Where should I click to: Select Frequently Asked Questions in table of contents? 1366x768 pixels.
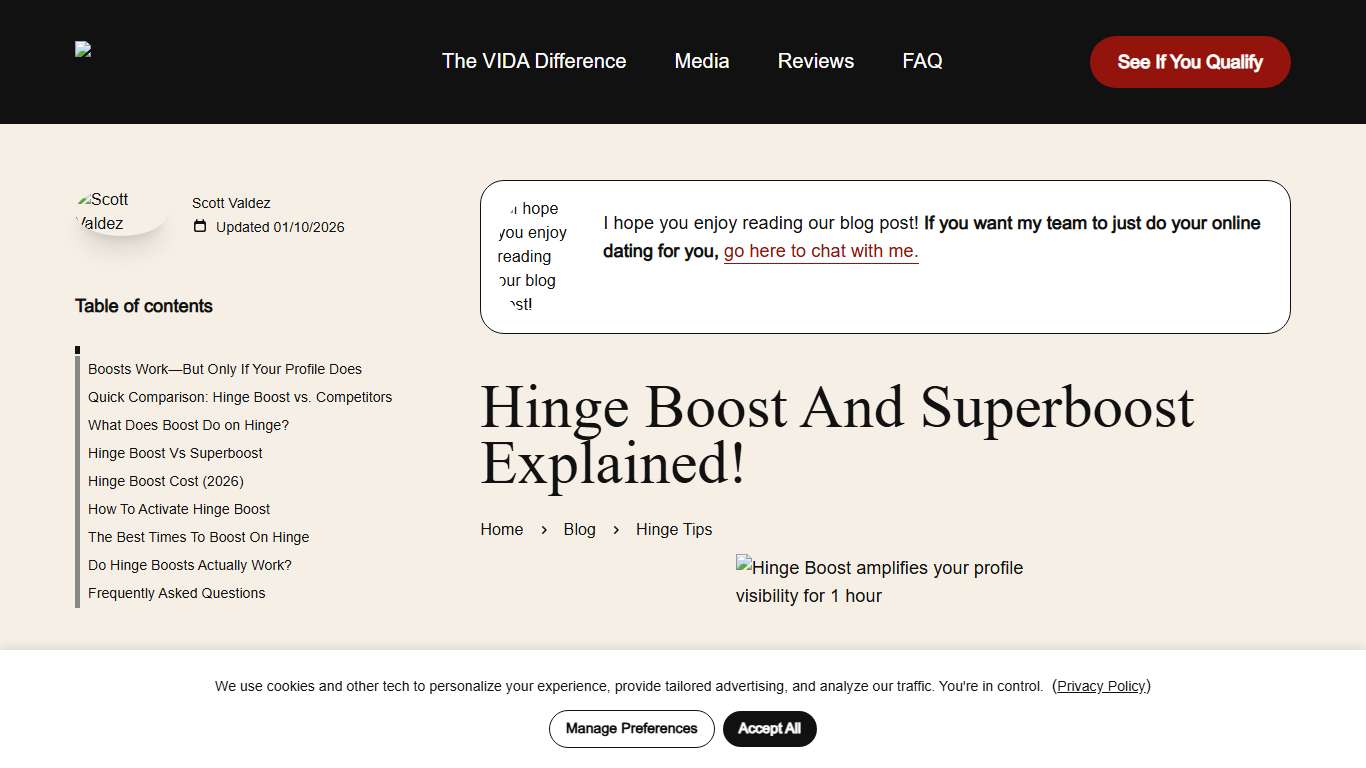click(176, 593)
